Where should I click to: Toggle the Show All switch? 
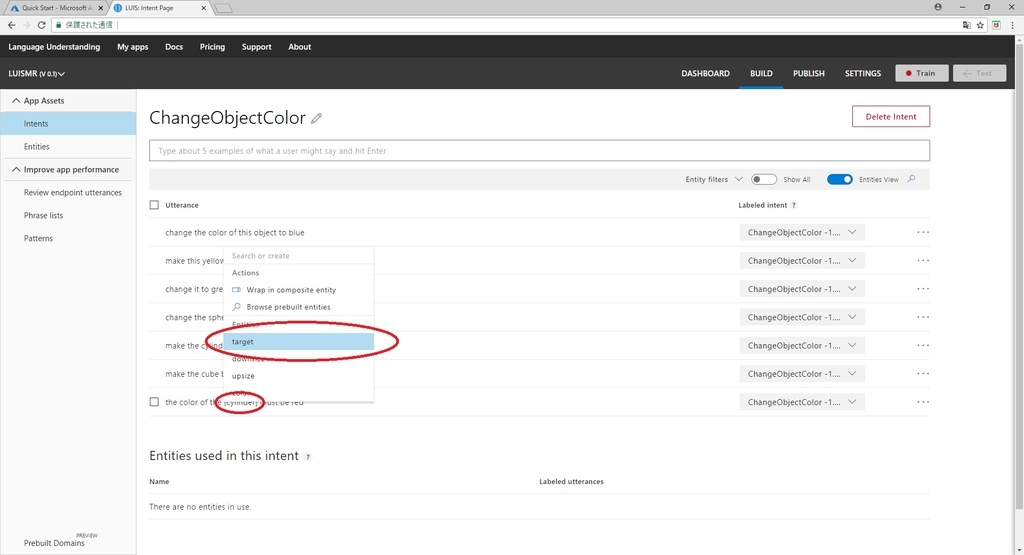pyautogui.click(x=763, y=180)
